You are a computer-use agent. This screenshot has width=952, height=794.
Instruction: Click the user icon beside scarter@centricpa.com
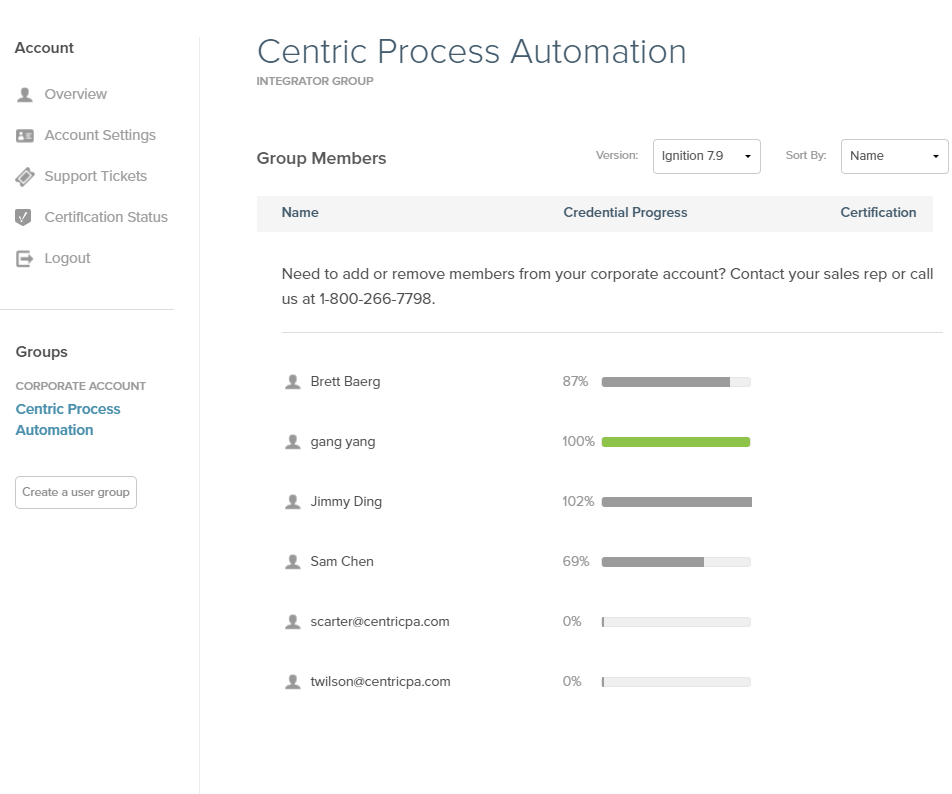(x=293, y=622)
